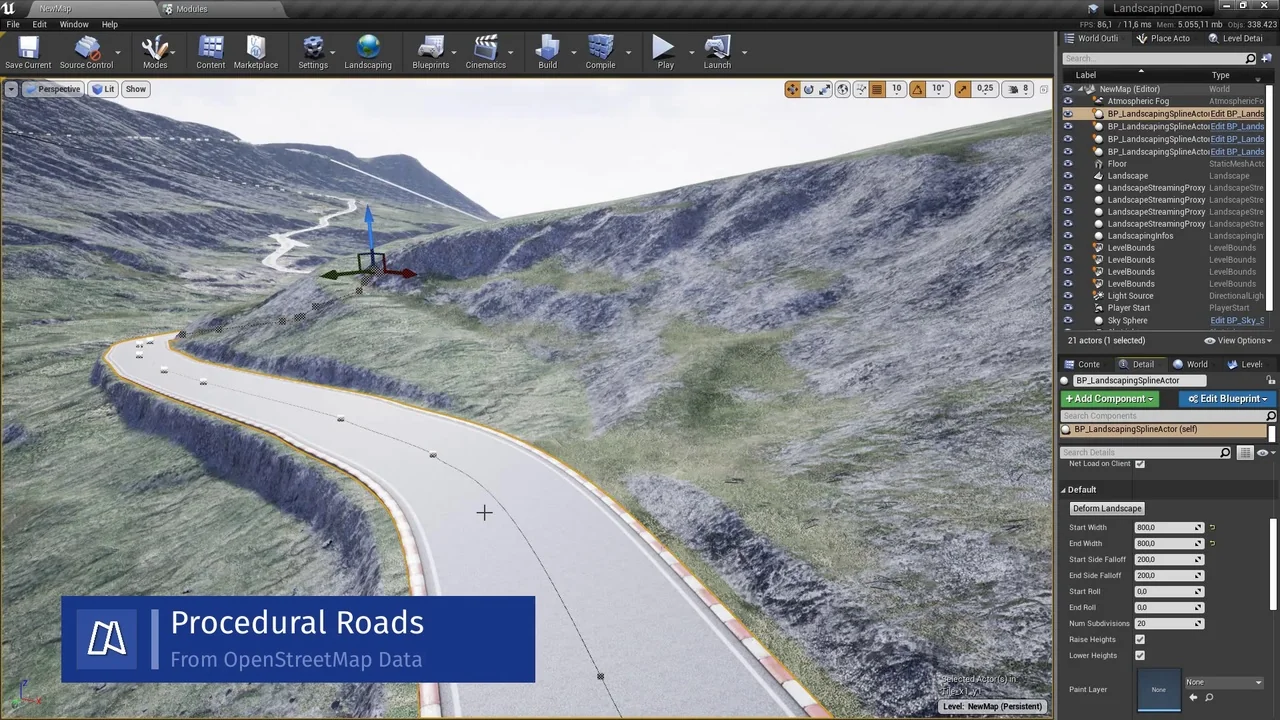Toggle the world/local coordinate globe icon
The image size is (1280, 720).
(842, 89)
